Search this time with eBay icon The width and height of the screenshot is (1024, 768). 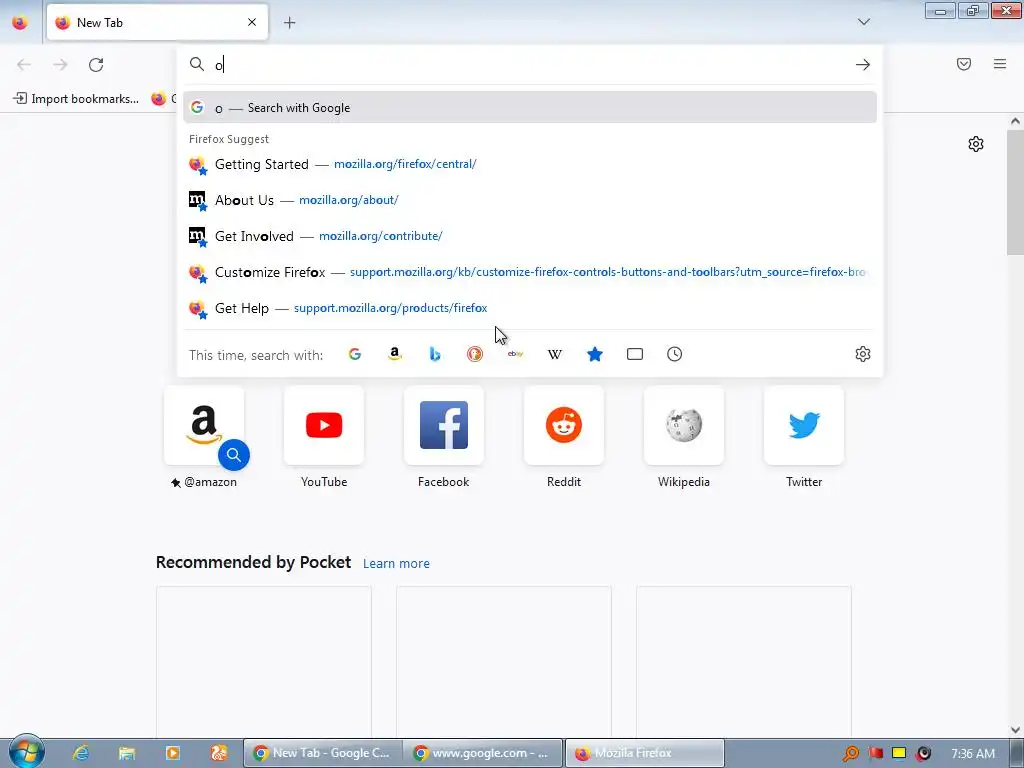coord(515,354)
